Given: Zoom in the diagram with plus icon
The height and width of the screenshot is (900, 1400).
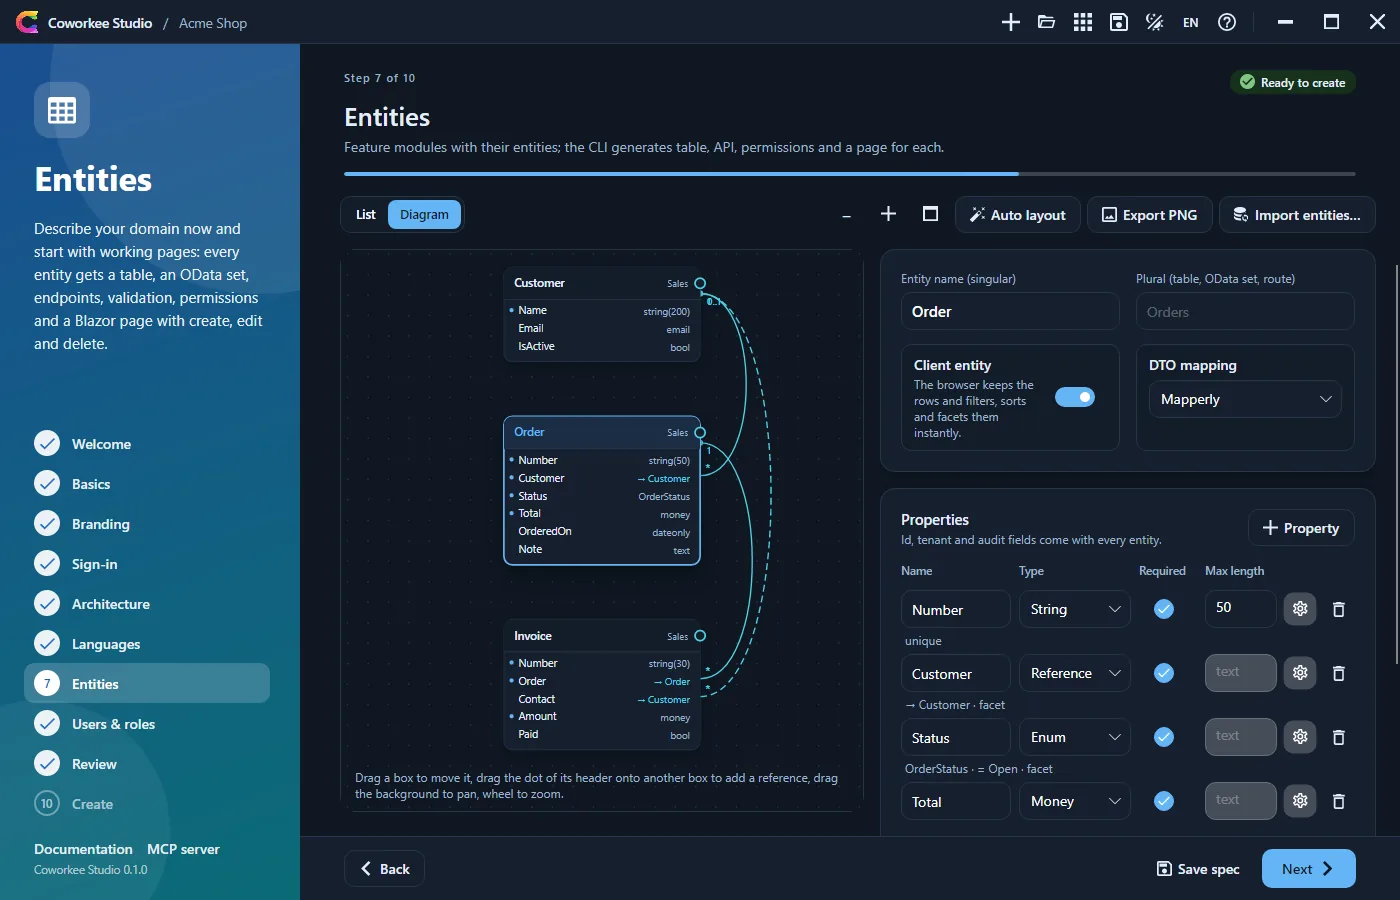Looking at the screenshot, I should (888, 214).
